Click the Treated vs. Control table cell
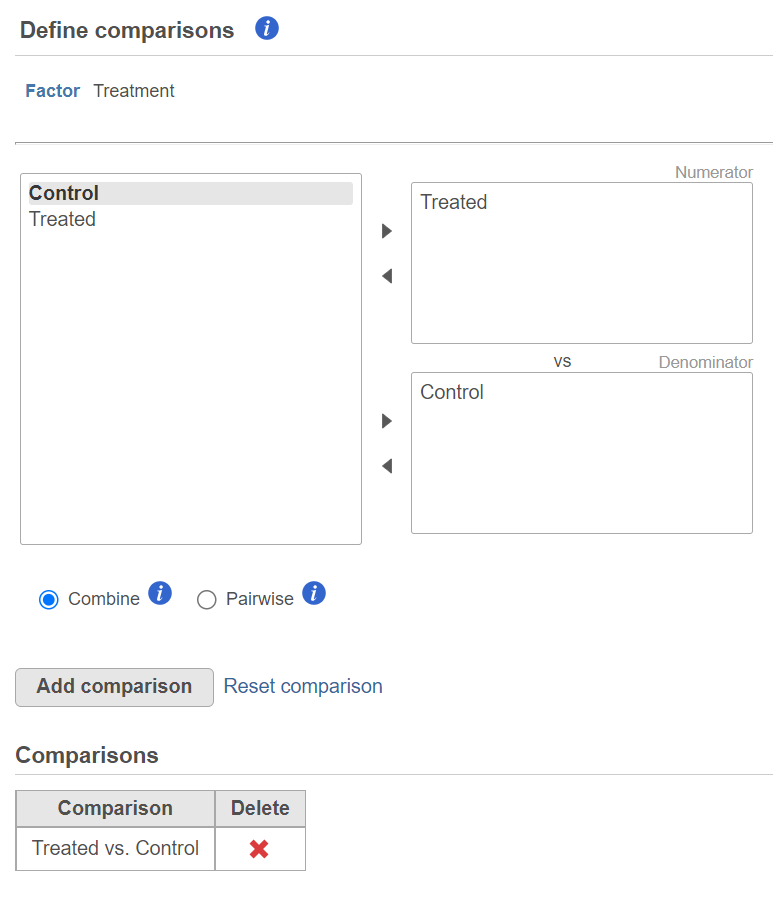This screenshot has height=899, width=773. [115, 848]
